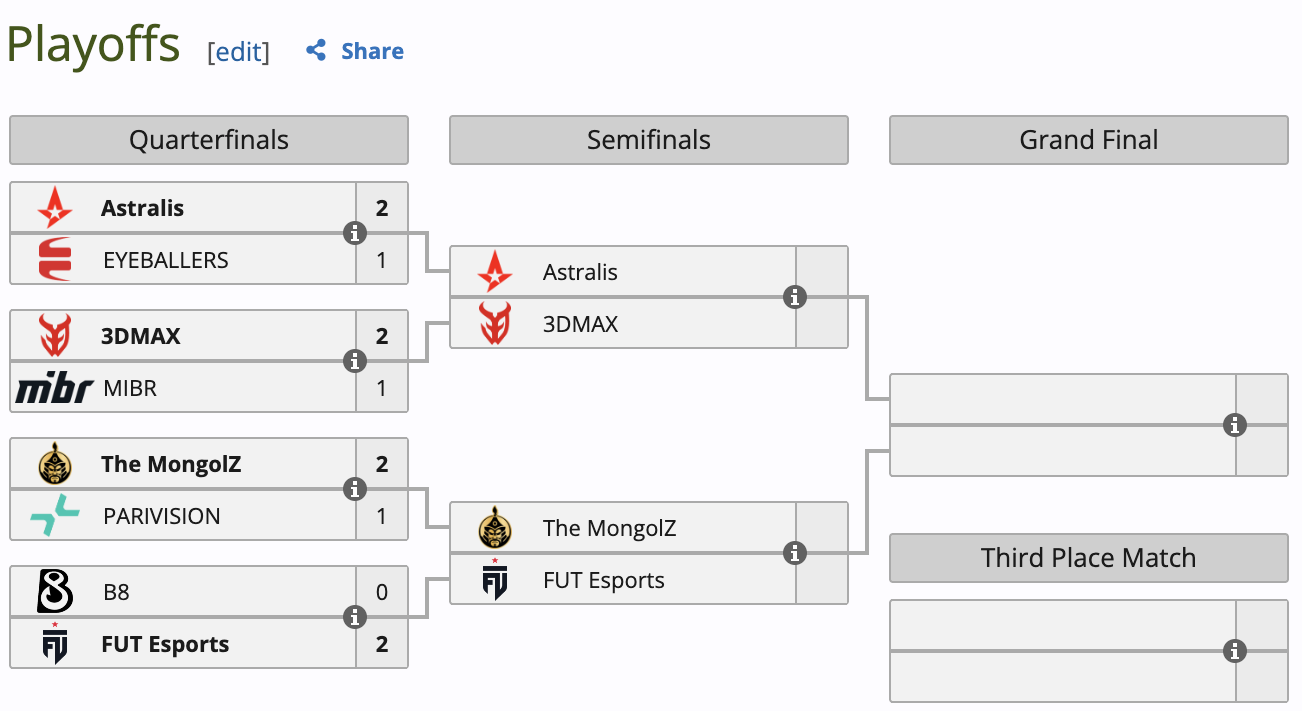Click the edit link beside Playoffs
Image resolution: width=1302 pixels, height=711 pixels.
pos(238,52)
